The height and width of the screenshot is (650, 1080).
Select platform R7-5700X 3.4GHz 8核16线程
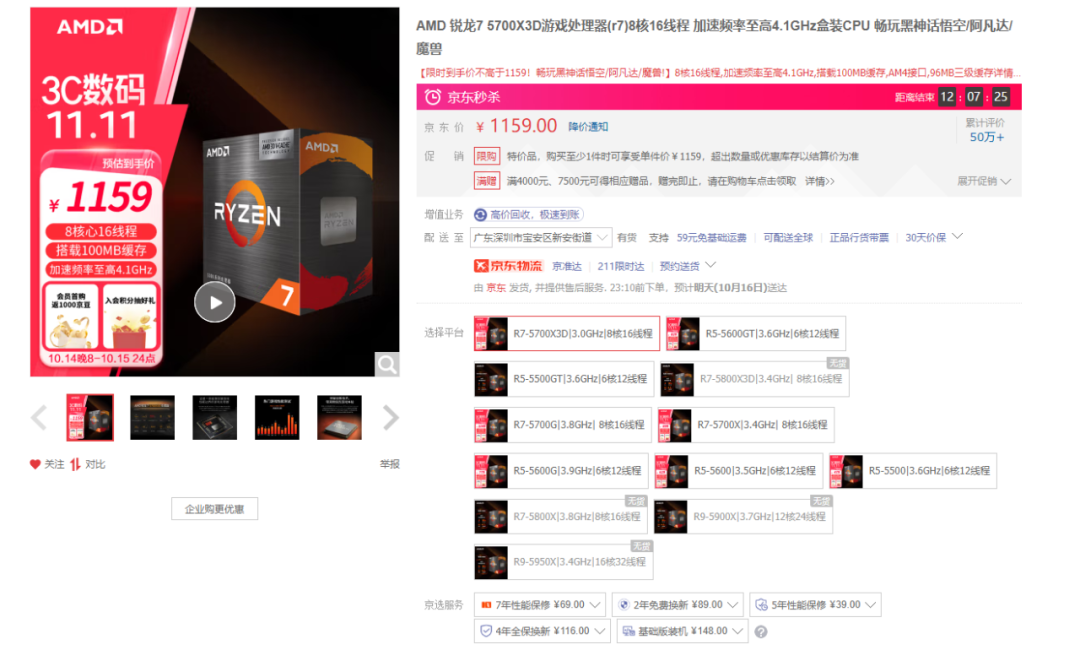pyautogui.click(x=746, y=425)
